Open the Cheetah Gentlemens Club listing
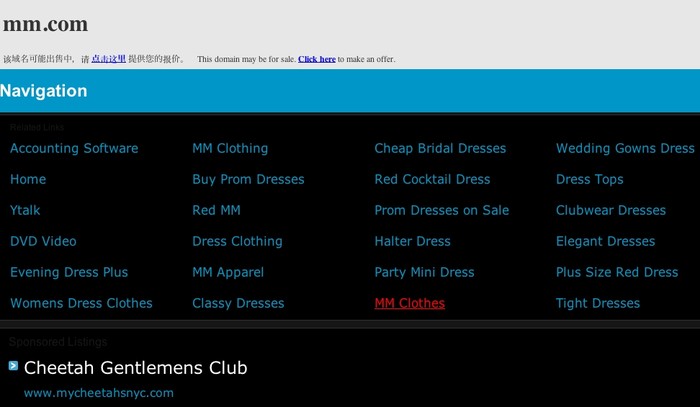Image resolution: width=700 pixels, height=407 pixels. (x=135, y=368)
